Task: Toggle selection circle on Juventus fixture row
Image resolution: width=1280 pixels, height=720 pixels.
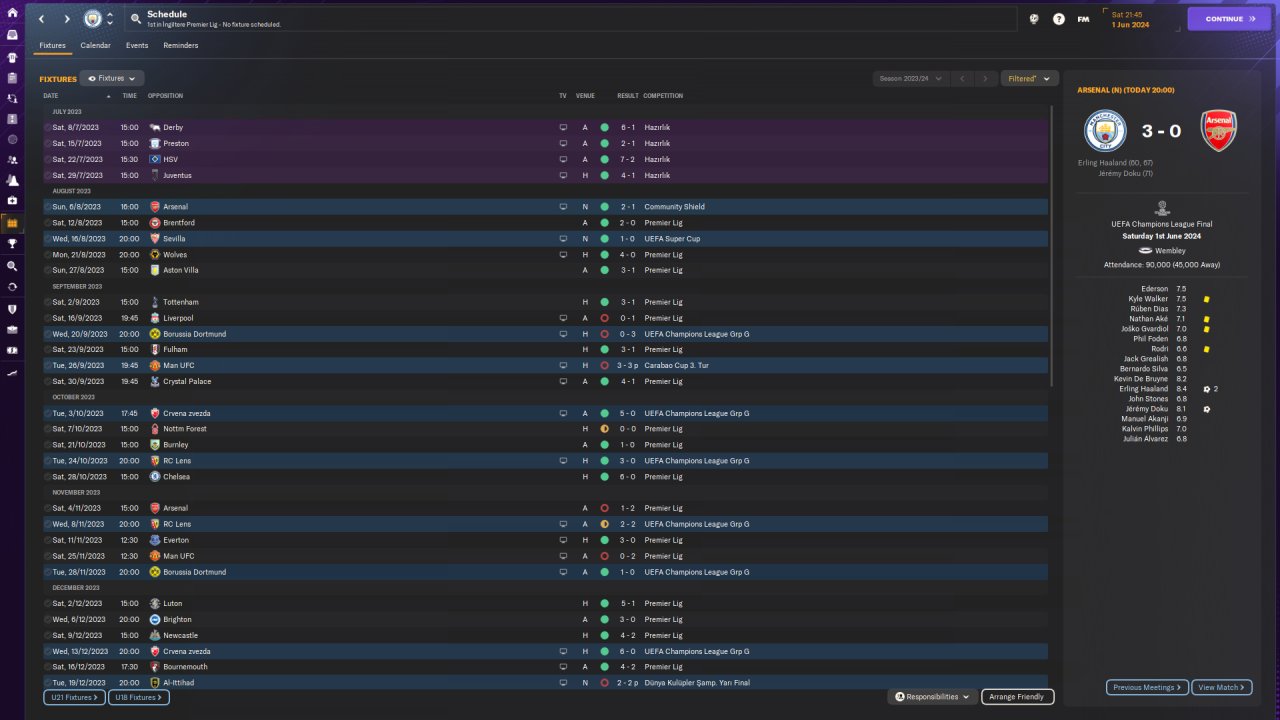Action: (47, 175)
